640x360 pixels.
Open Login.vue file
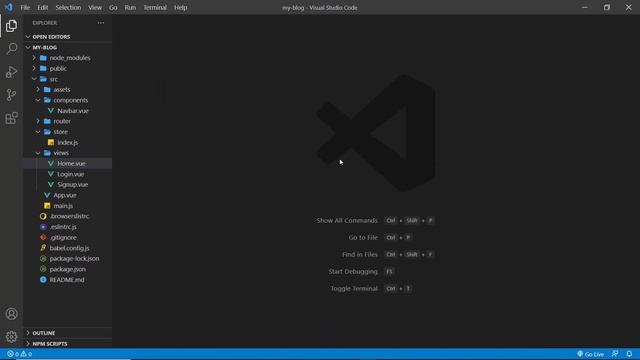click(x=67, y=174)
